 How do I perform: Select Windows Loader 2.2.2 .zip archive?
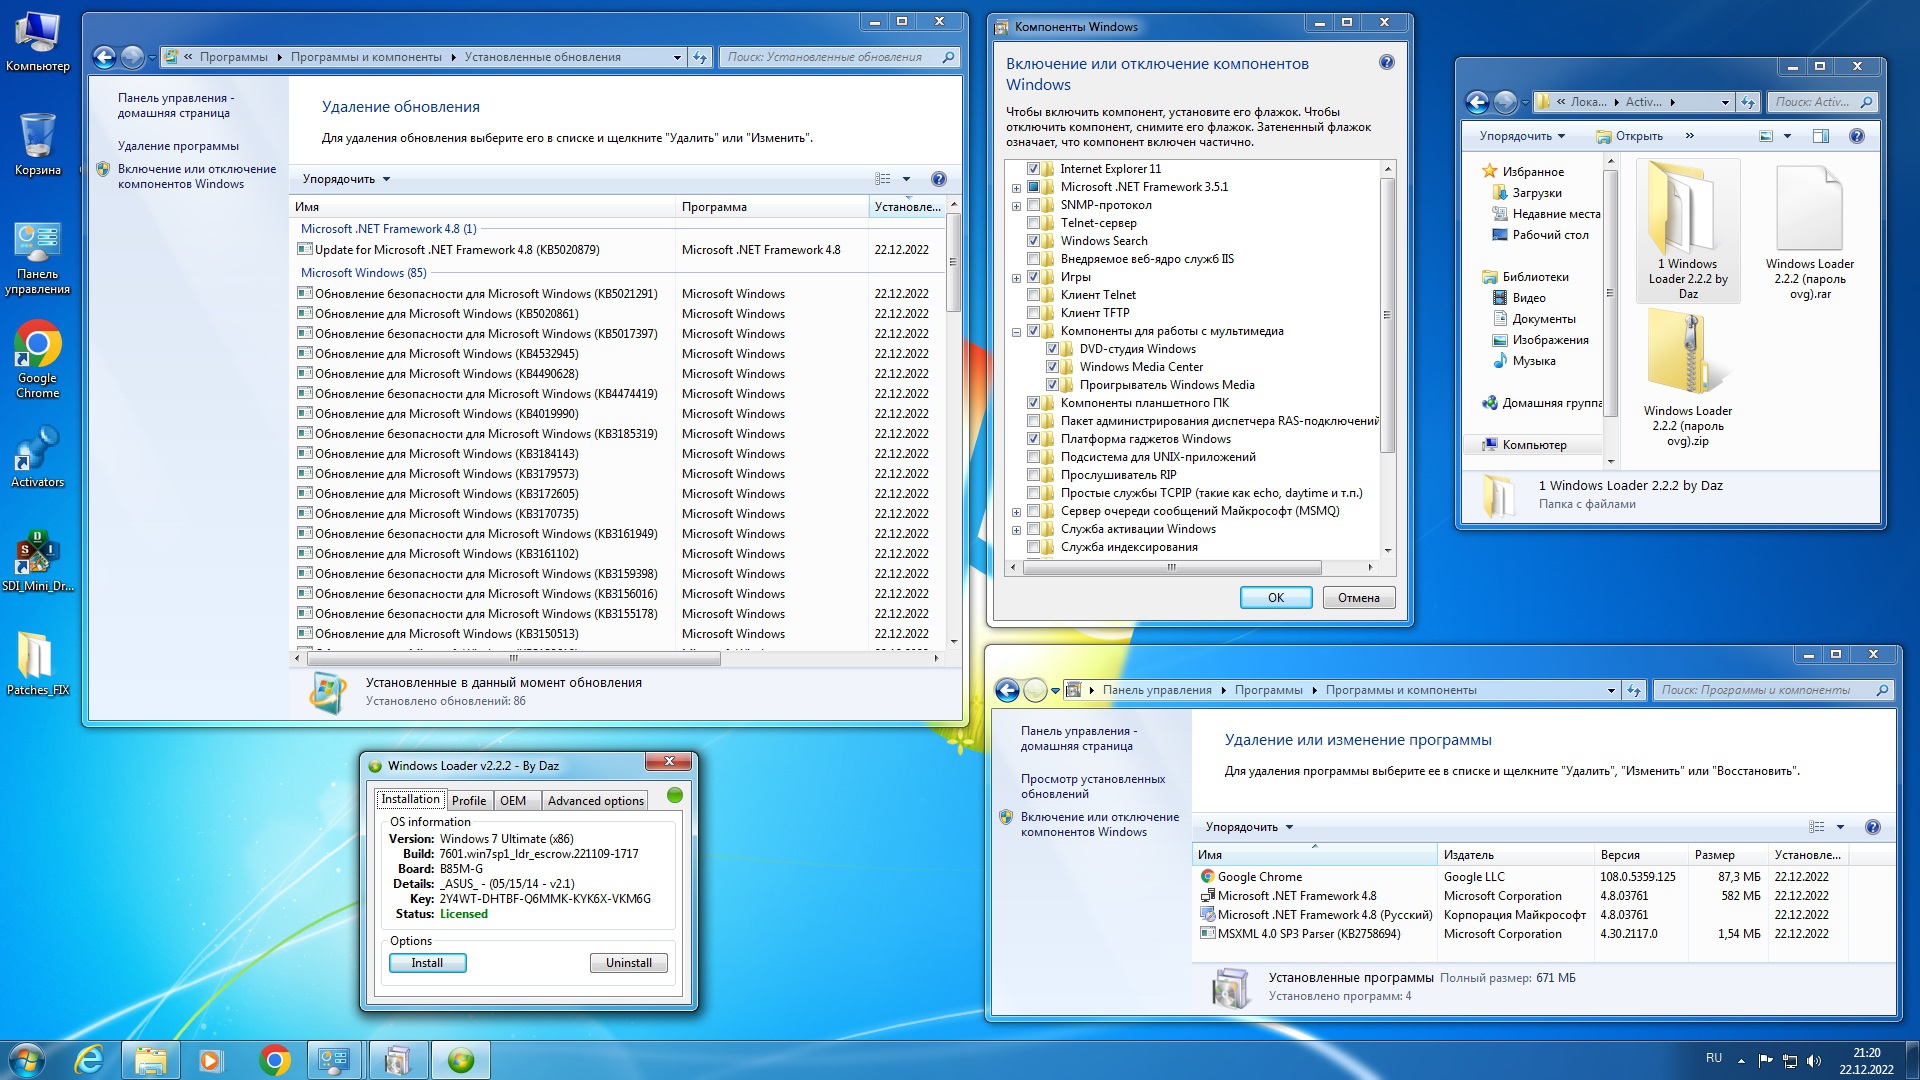pyautogui.click(x=1688, y=378)
